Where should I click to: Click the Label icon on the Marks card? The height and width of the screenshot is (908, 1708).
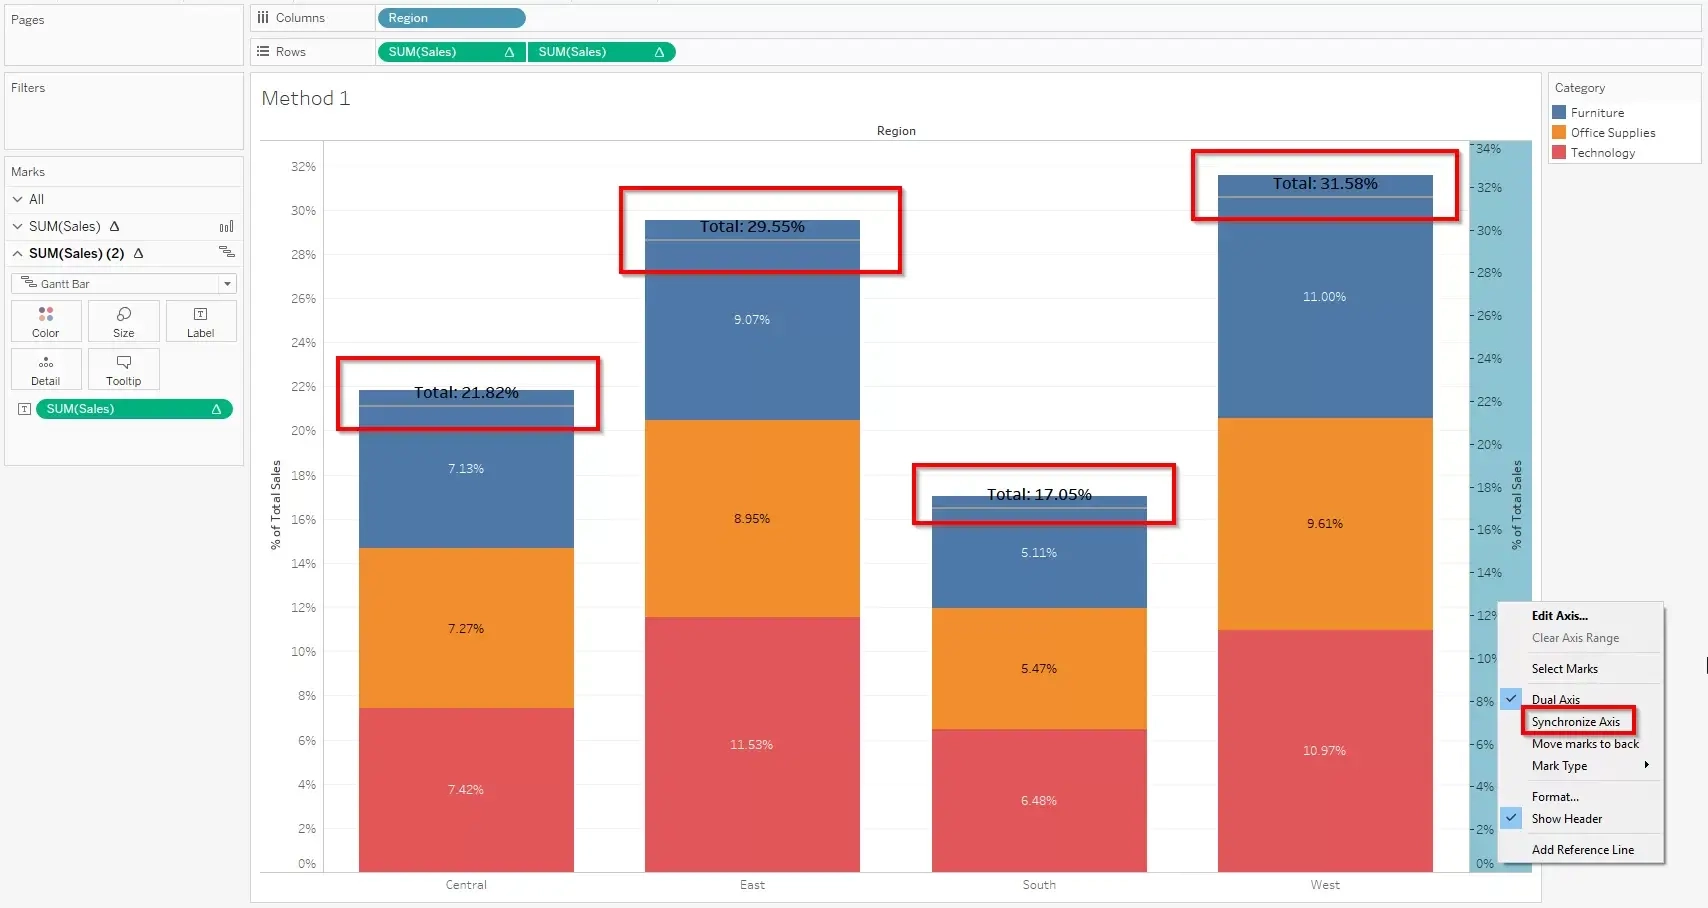200,320
